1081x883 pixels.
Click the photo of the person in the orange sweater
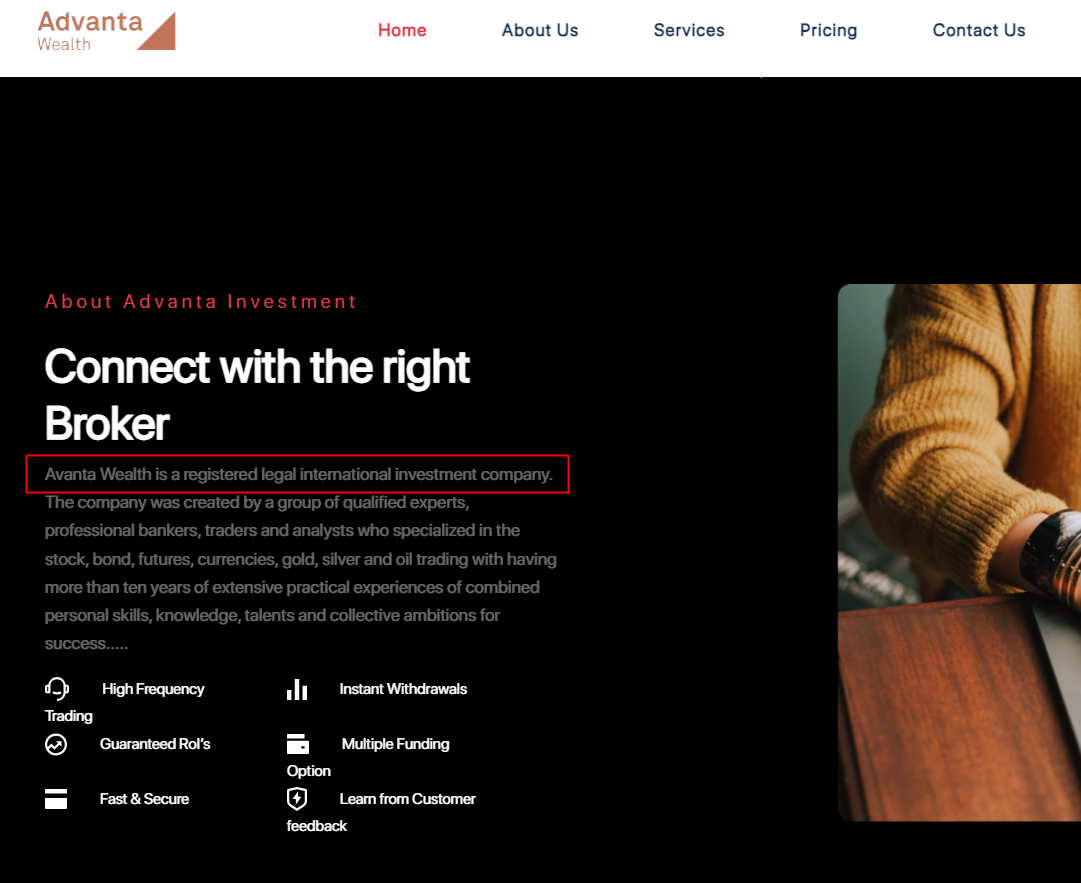tap(959, 552)
